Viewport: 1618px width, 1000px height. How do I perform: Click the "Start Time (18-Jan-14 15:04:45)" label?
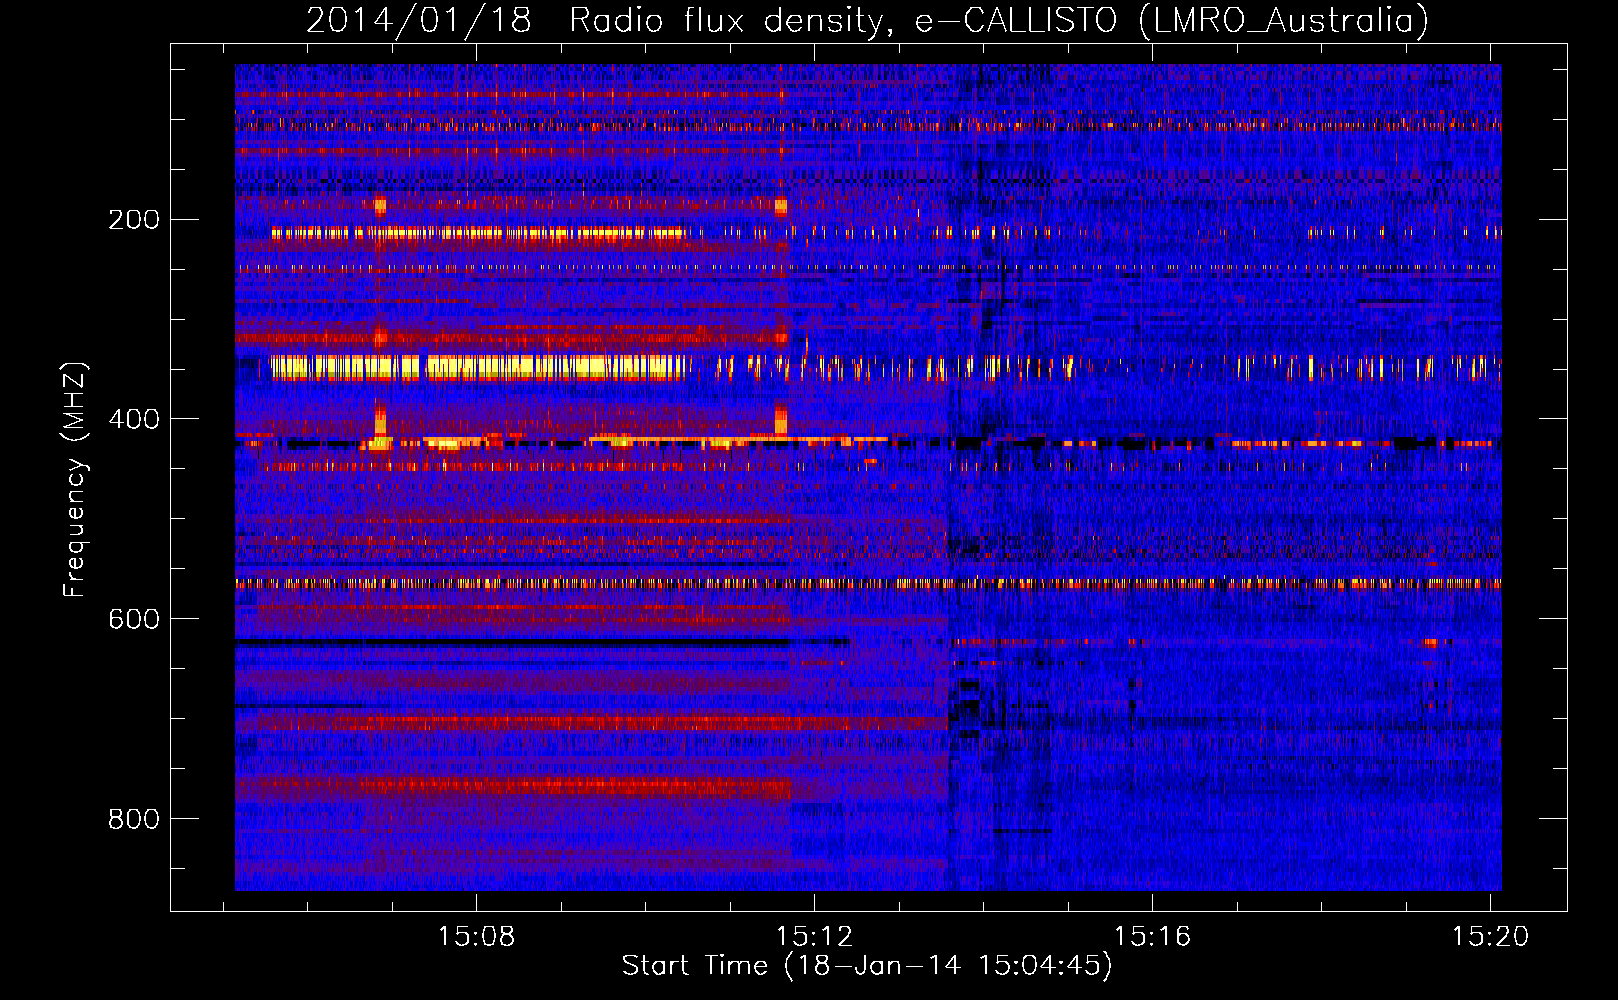tap(867, 966)
